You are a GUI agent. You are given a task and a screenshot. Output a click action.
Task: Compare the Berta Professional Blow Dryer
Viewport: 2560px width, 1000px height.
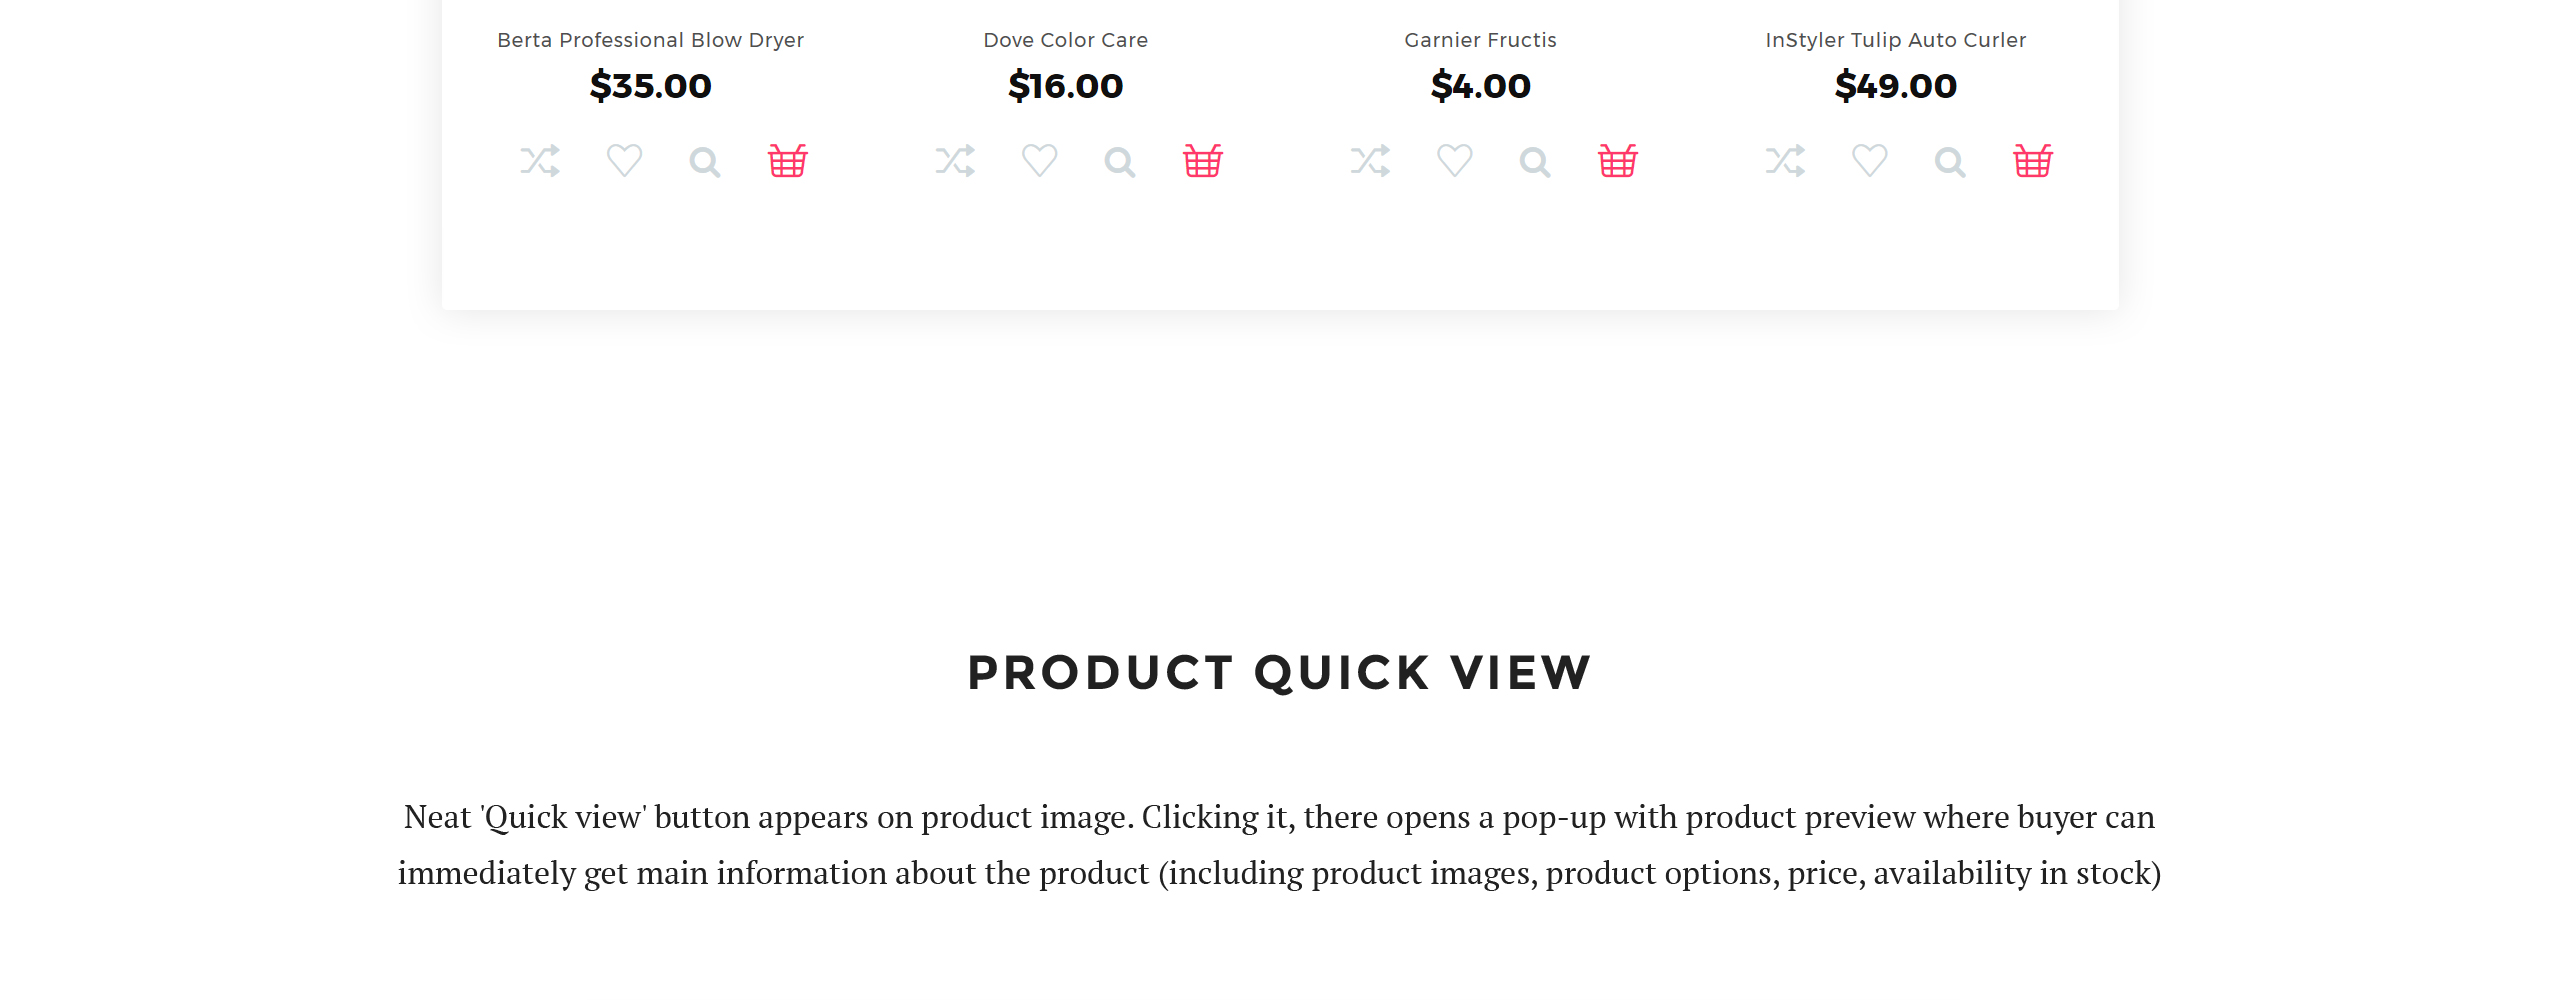[540, 161]
